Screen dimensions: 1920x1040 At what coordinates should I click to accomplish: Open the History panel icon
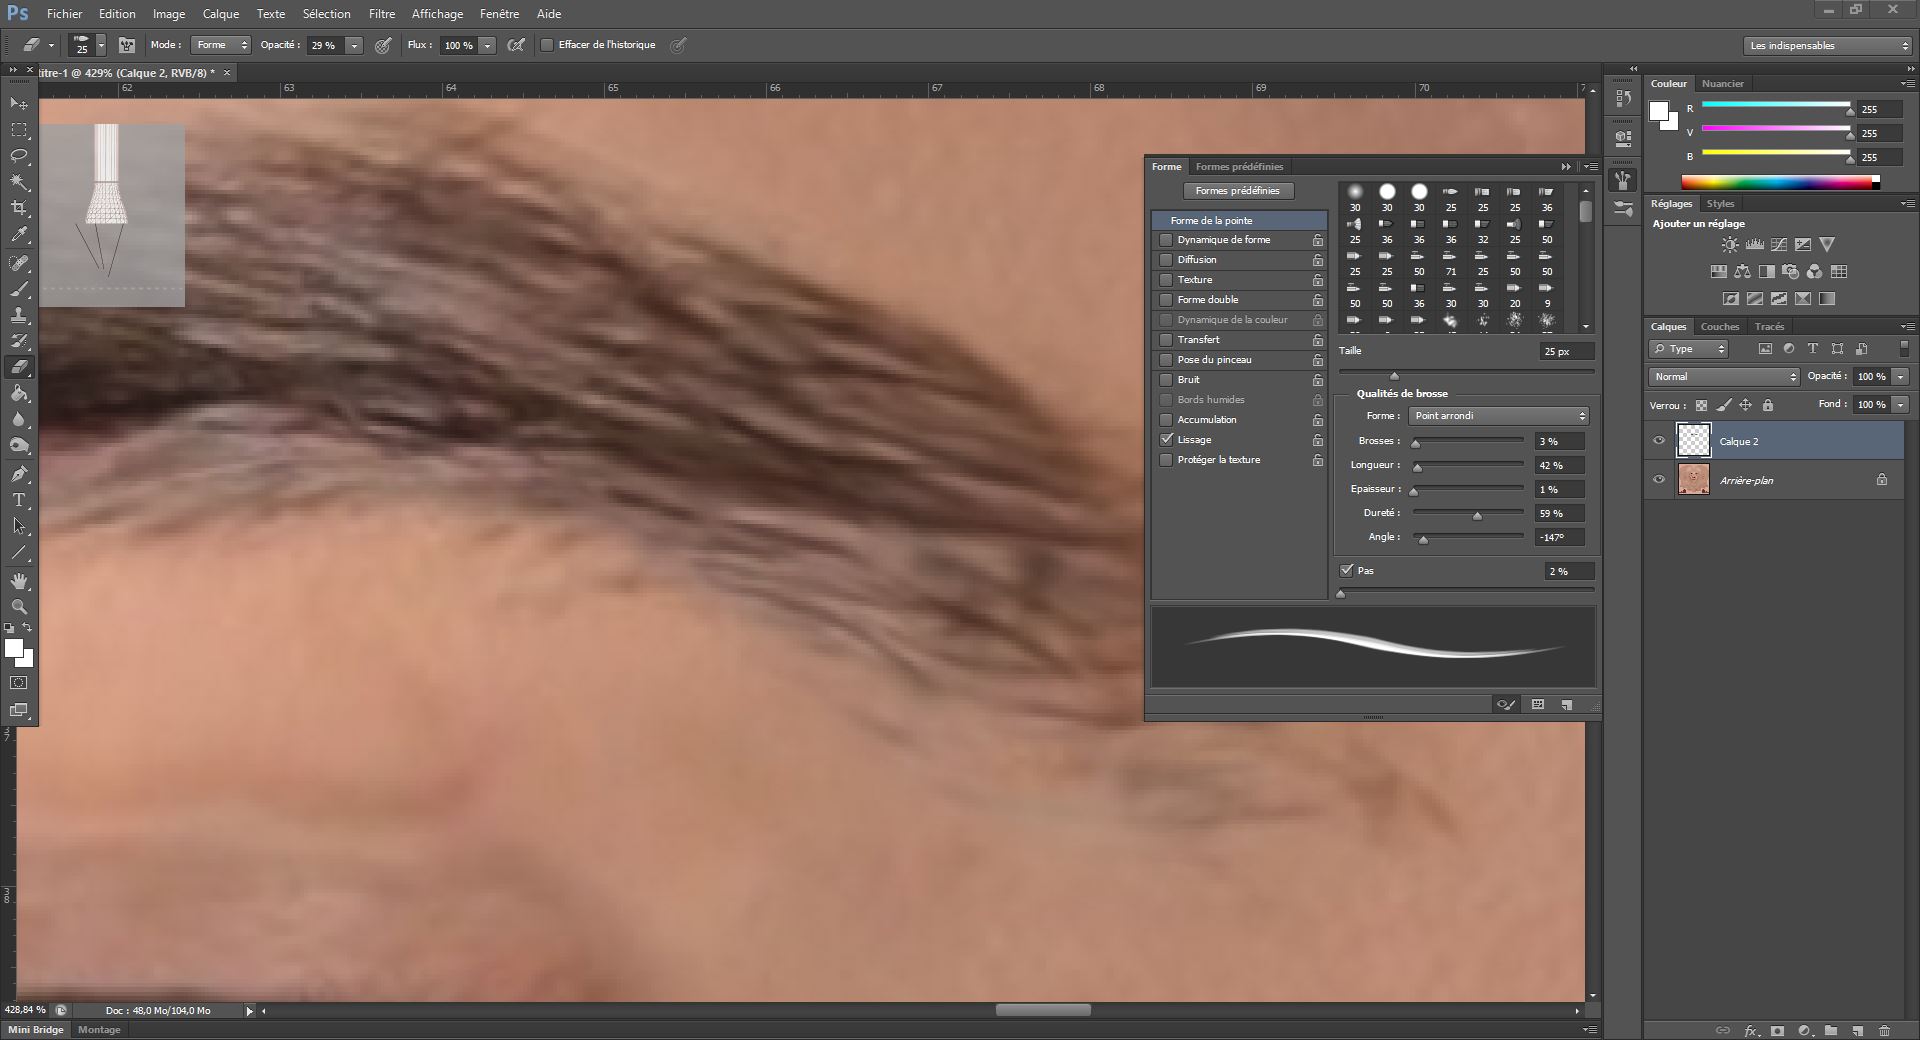point(1623,99)
